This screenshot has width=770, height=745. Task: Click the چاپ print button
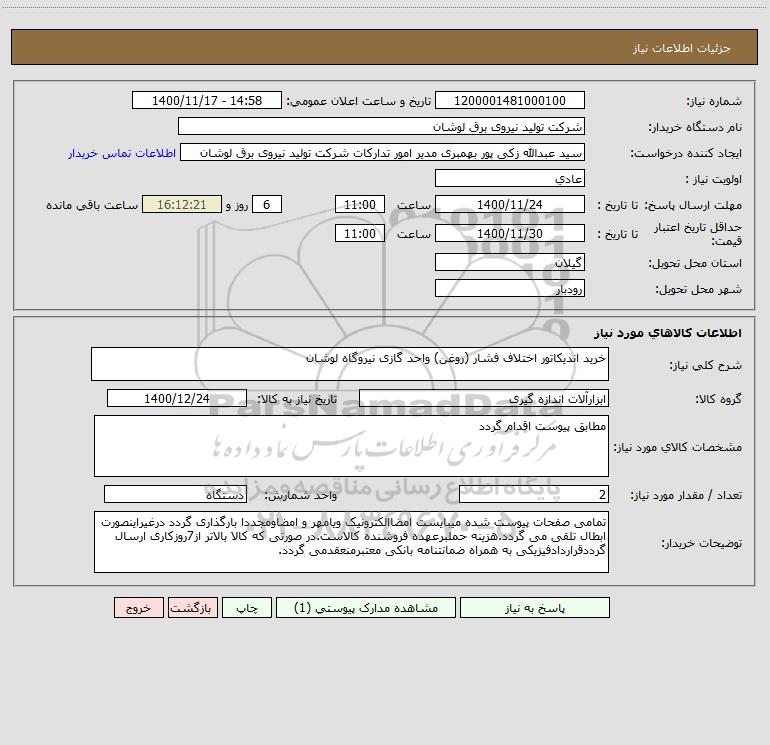click(x=247, y=607)
